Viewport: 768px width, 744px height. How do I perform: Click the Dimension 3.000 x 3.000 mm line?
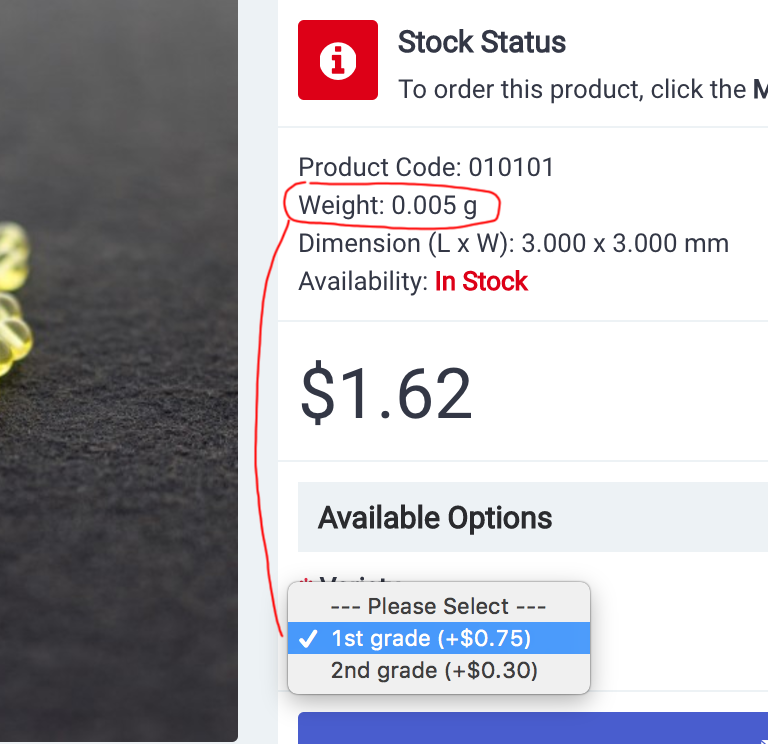coord(514,243)
